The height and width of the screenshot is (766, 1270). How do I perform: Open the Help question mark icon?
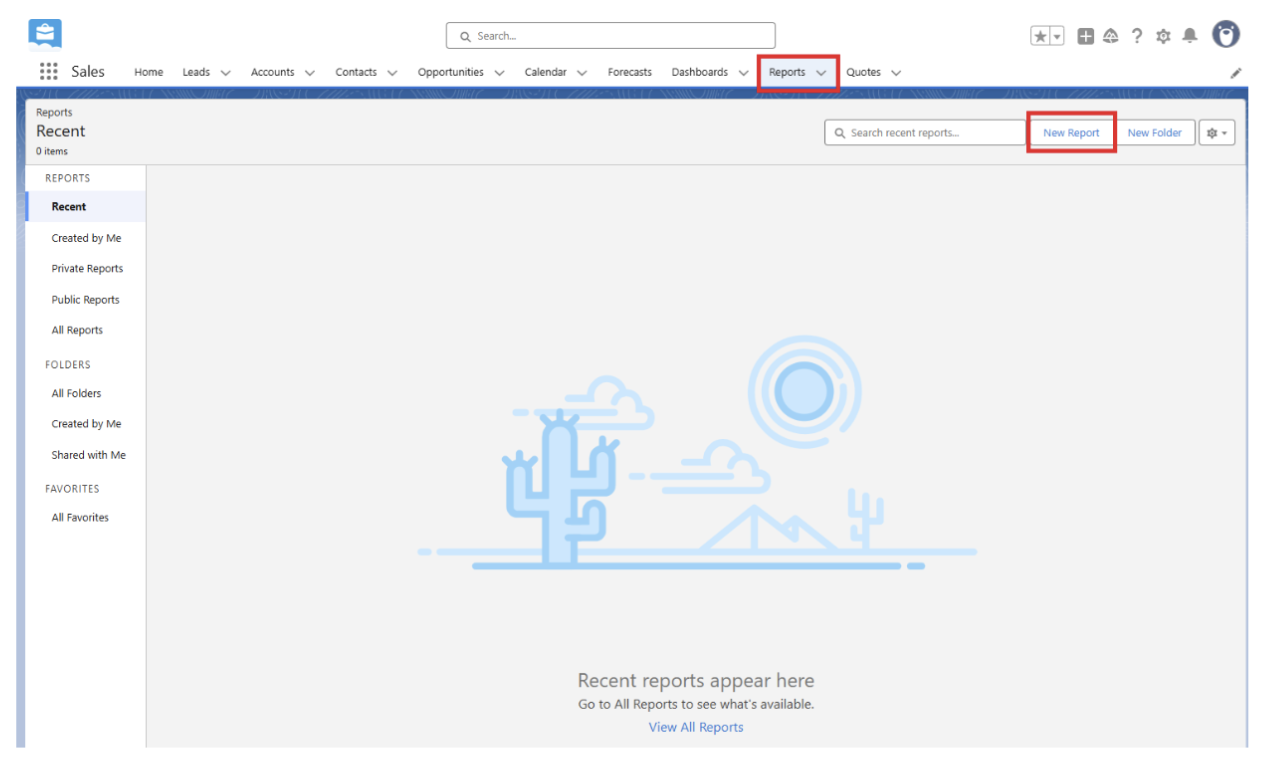point(1137,36)
